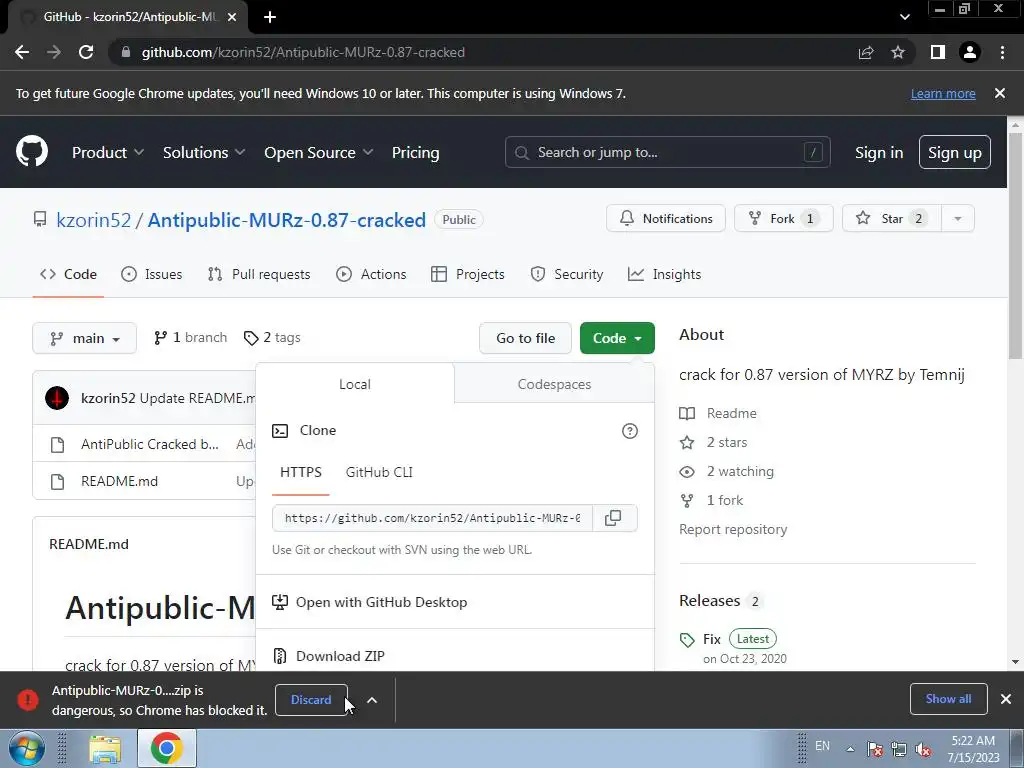Open Chrome three-dot menu
Viewport: 1024px width, 768px height.
click(1002, 52)
